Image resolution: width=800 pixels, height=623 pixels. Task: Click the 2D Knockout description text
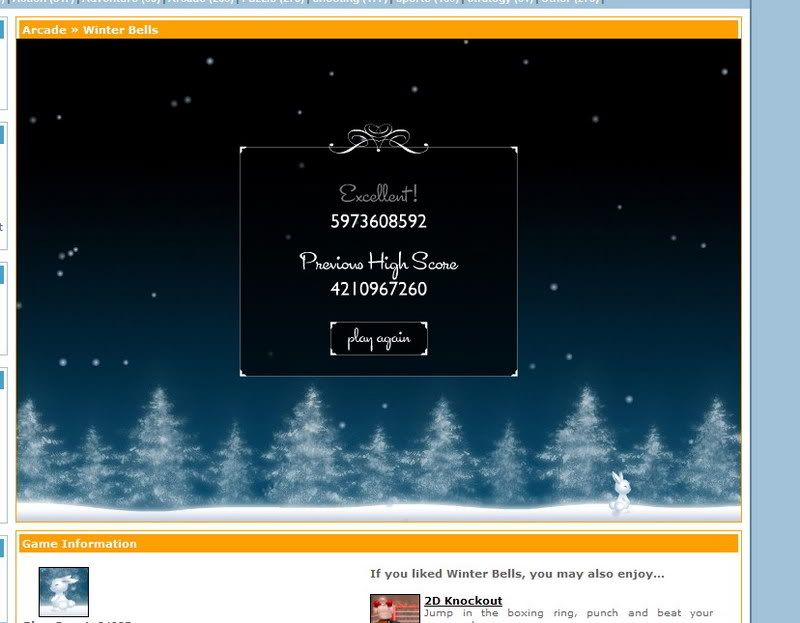(x=568, y=616)
